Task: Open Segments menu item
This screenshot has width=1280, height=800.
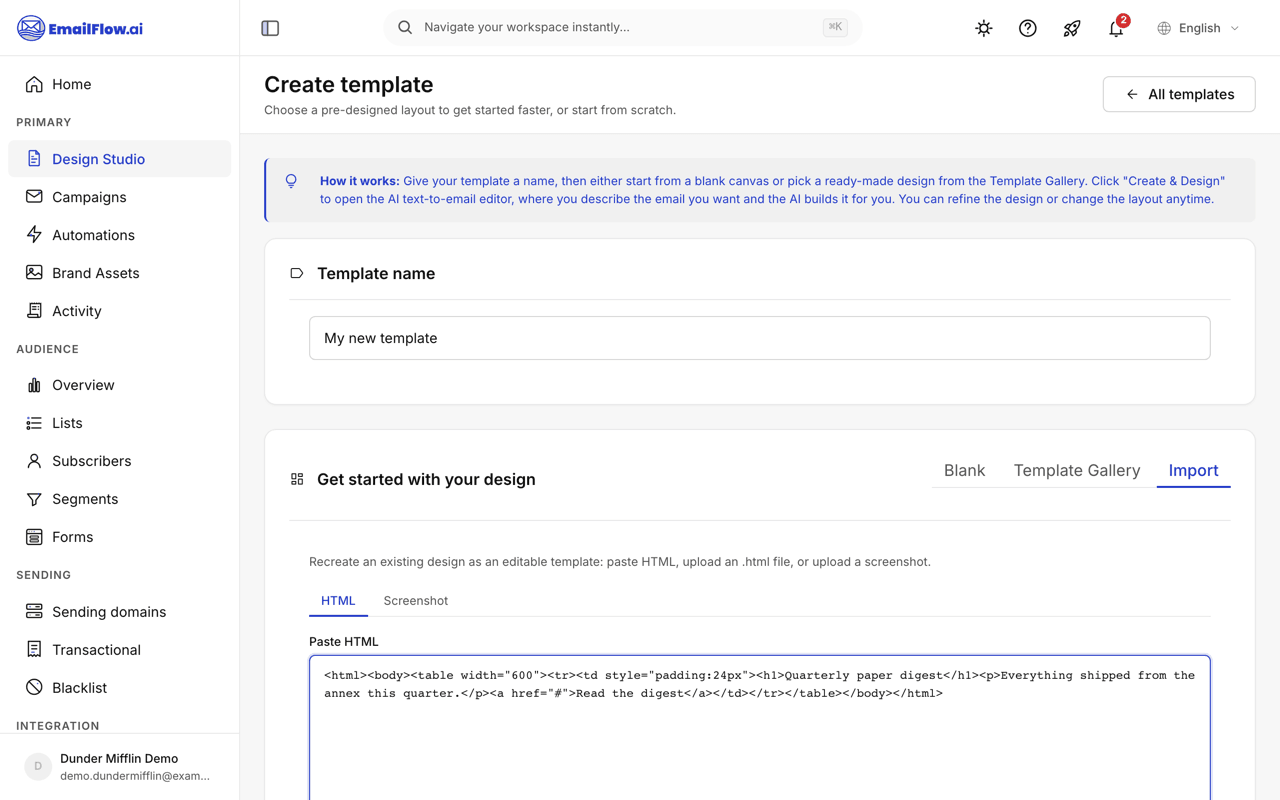Action: (119, 499)
